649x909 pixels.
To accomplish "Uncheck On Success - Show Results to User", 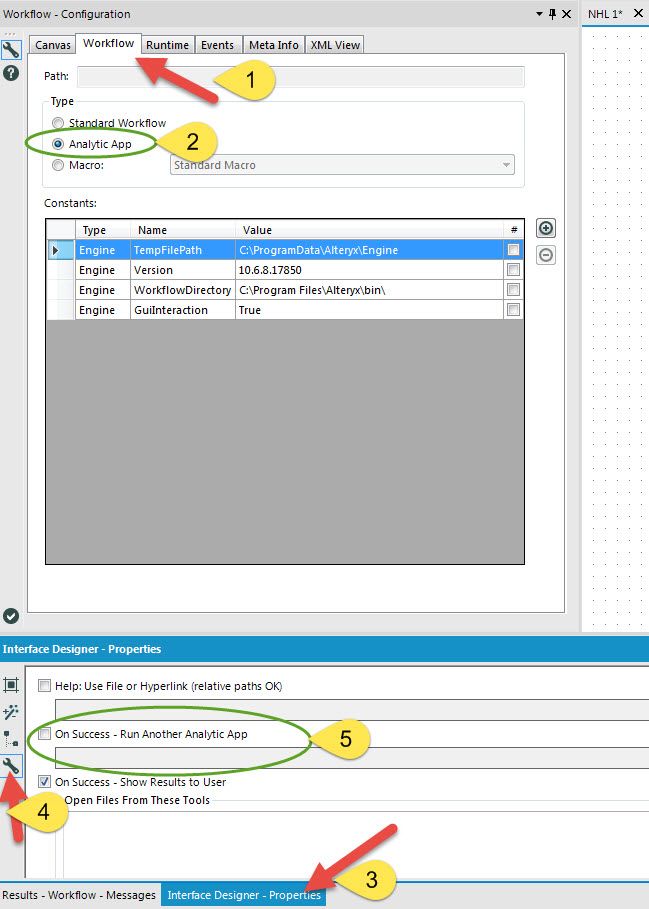I will pyautogui.click(x=45, y=781).
